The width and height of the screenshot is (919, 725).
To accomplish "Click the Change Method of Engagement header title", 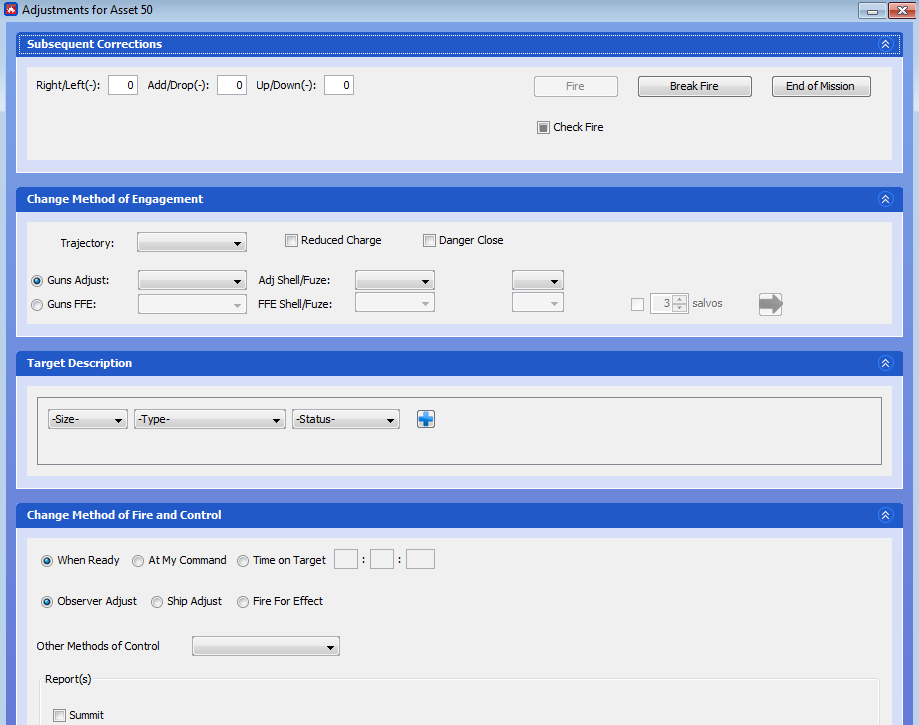I will pos(115,199).
